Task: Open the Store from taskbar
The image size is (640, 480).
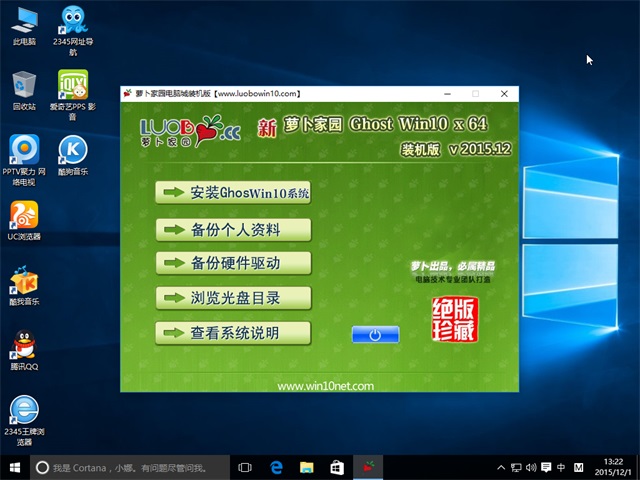Action: click(337, 468)
